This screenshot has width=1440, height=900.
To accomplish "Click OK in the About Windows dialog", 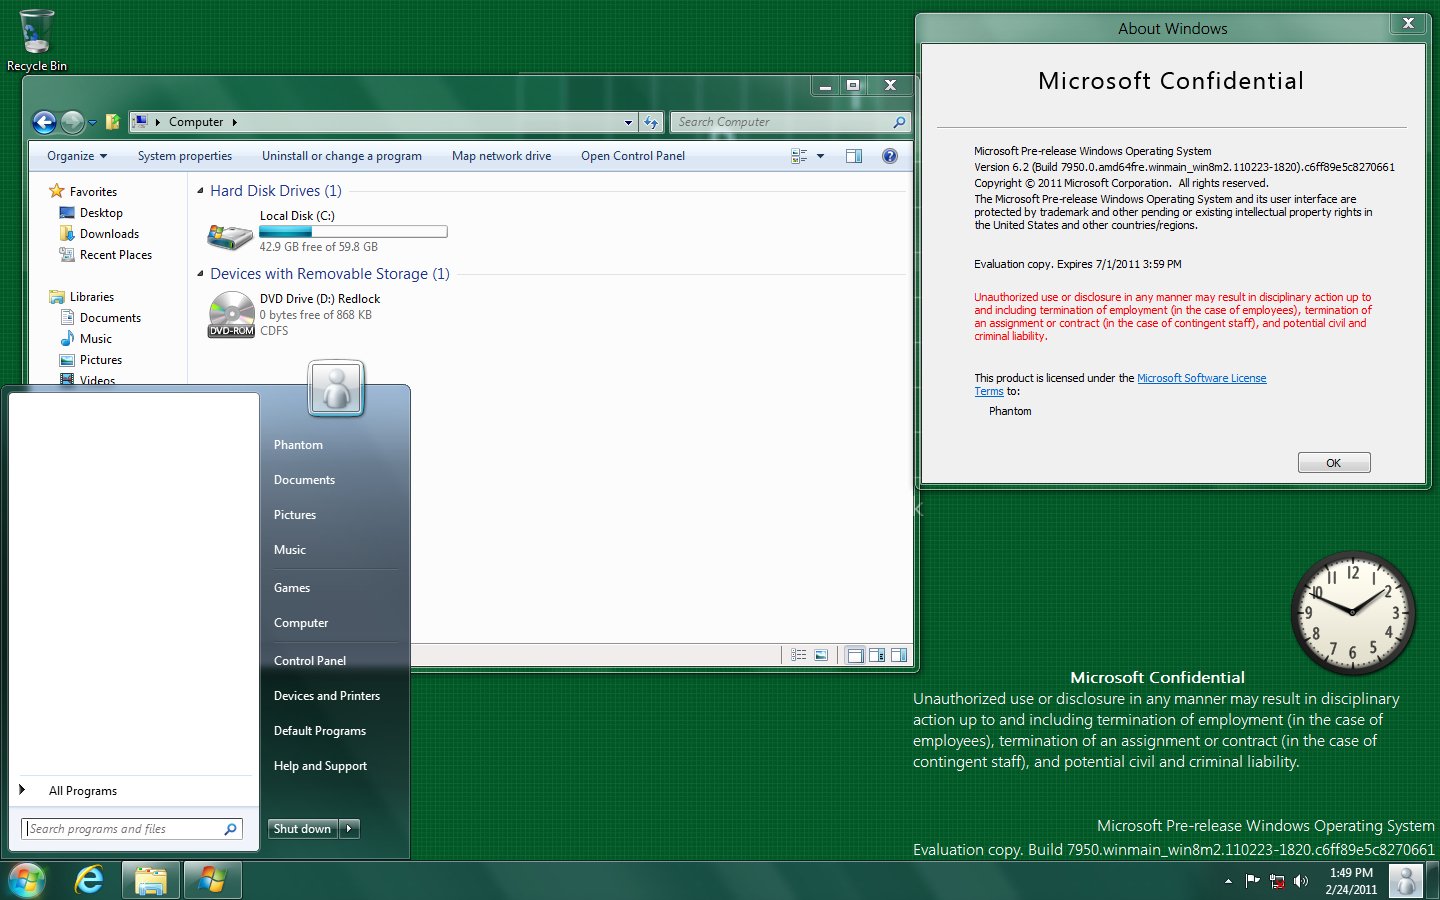I will point(1333,462).
